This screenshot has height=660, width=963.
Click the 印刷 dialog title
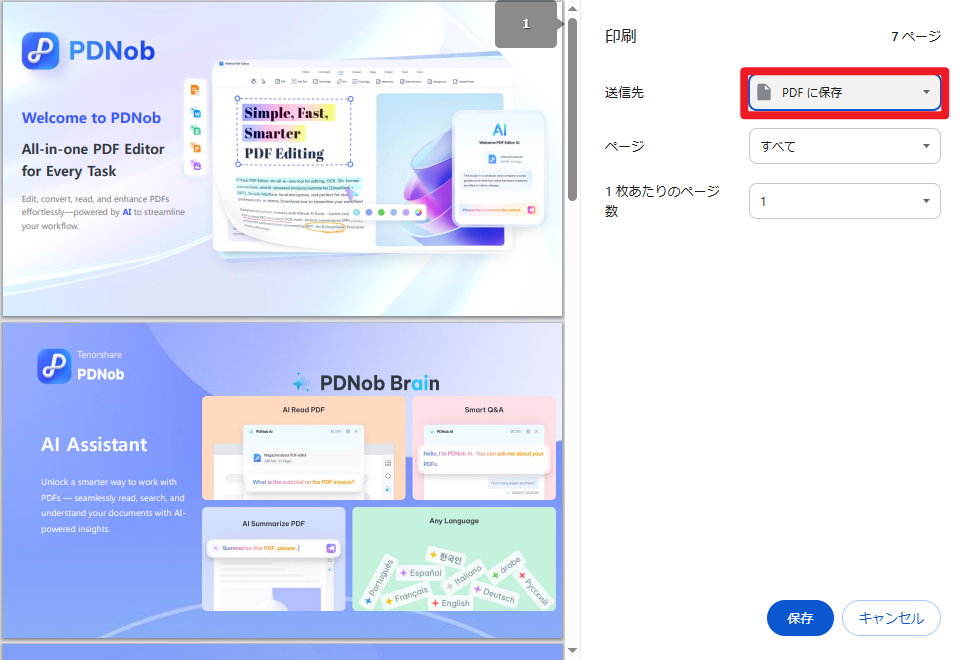[x=620, y=37]
